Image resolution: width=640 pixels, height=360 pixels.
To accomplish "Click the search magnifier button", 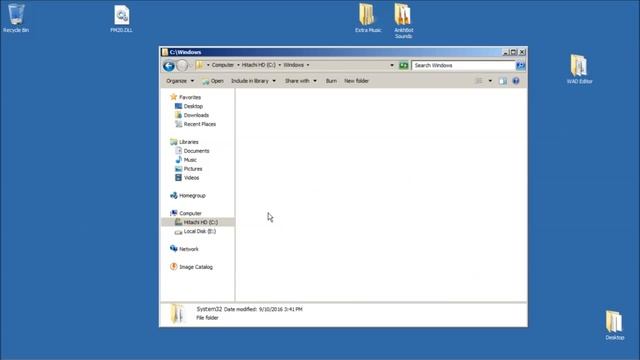I will pos(520,65).
